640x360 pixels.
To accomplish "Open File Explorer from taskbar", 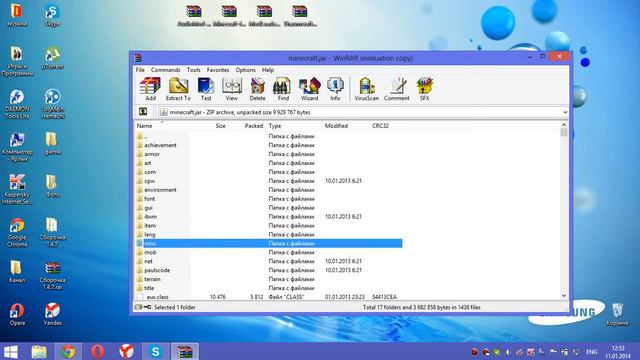I will click(39, 351).
